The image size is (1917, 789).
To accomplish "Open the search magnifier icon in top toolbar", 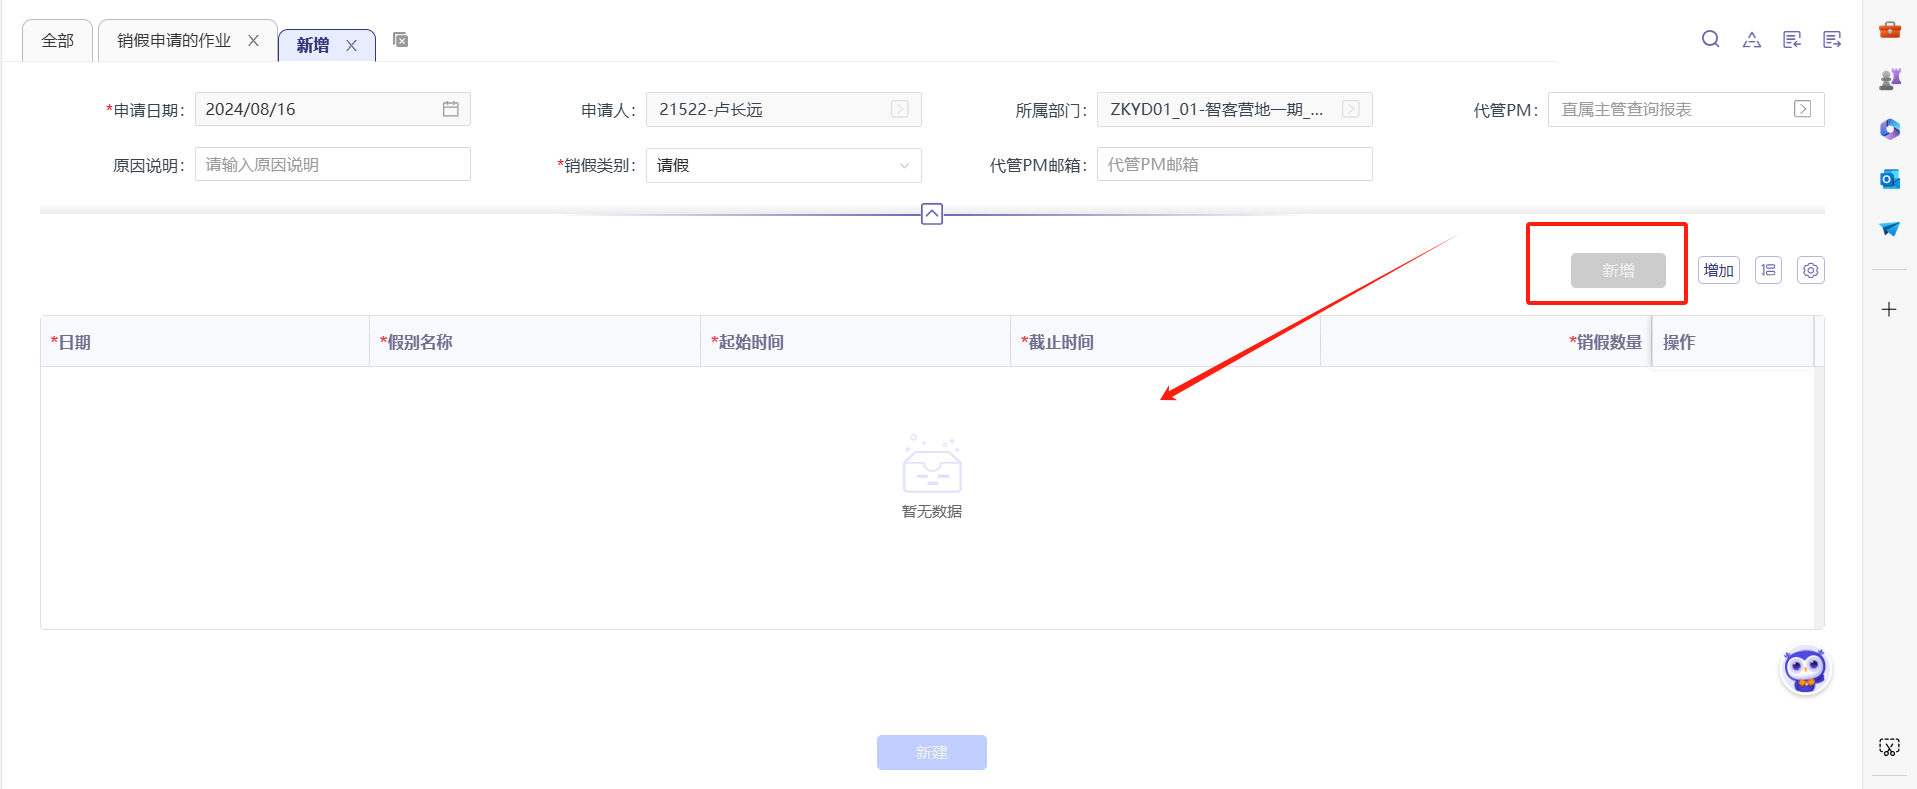I will click(1711, 39).
